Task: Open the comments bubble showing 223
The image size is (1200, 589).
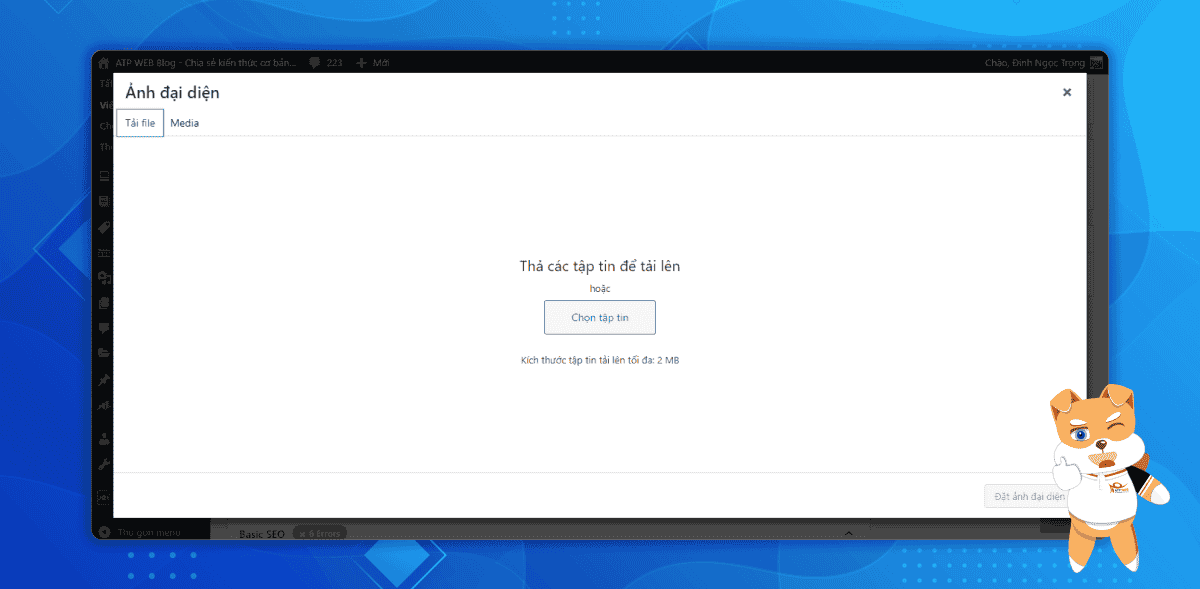Action: [x=326, y=63]
